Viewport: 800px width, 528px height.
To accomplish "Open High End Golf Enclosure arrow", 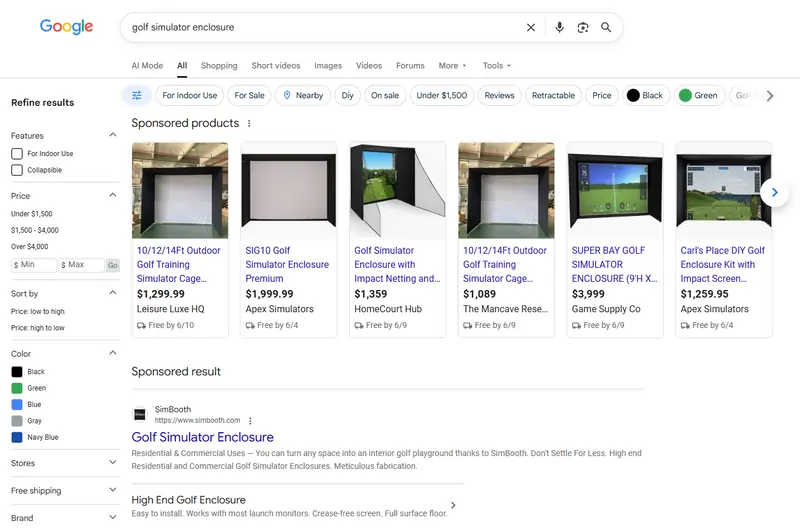I will tap(453, 505).
